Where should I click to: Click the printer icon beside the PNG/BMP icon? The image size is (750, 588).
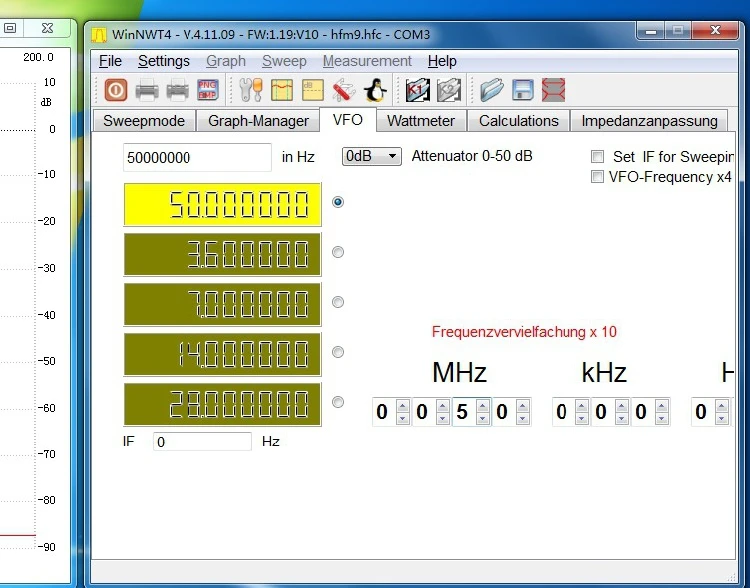point(177,90)
